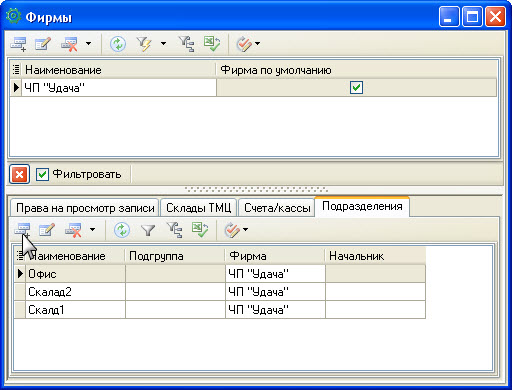
Task: Close the filter panel with red X button
Action: (x=19, y=174)
